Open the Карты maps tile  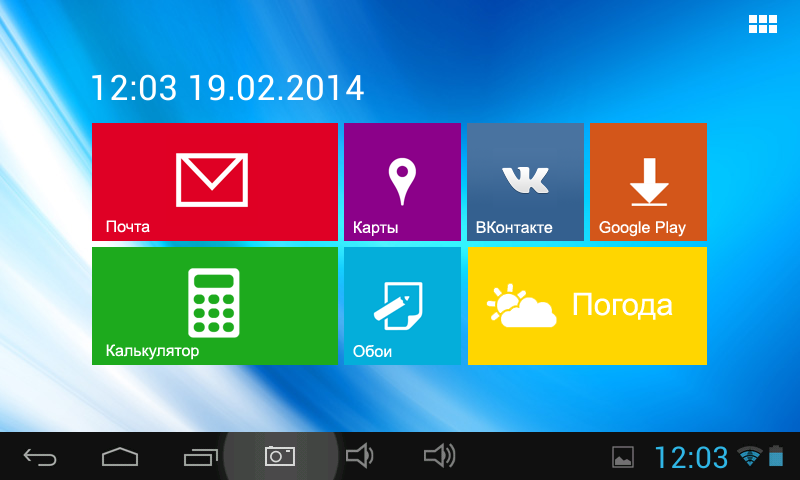(x=402, y=182)
